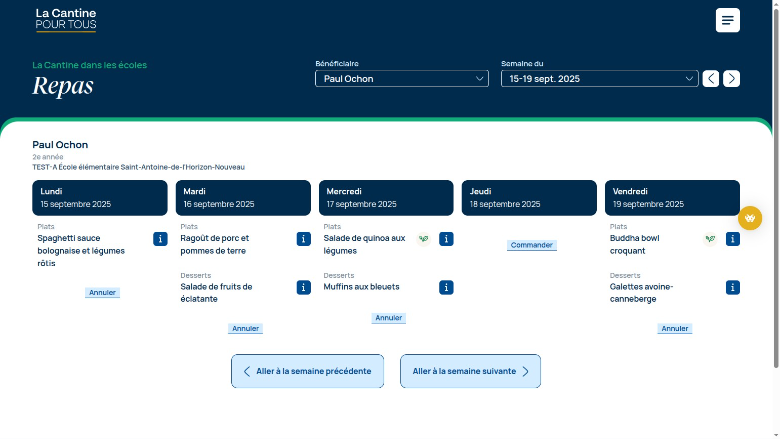The image size is (780, 439).
Task: Click the yellow floating accessibility button
Action: [750, 218]
